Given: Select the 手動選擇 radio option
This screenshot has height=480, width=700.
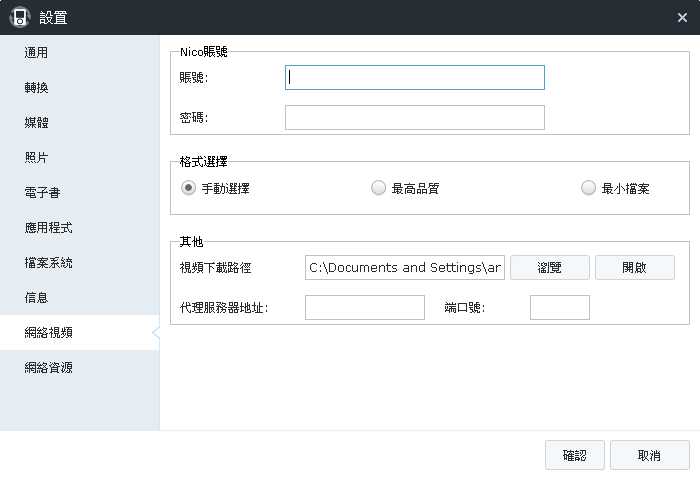Looking at the screenshot, I should pos(187,188).
